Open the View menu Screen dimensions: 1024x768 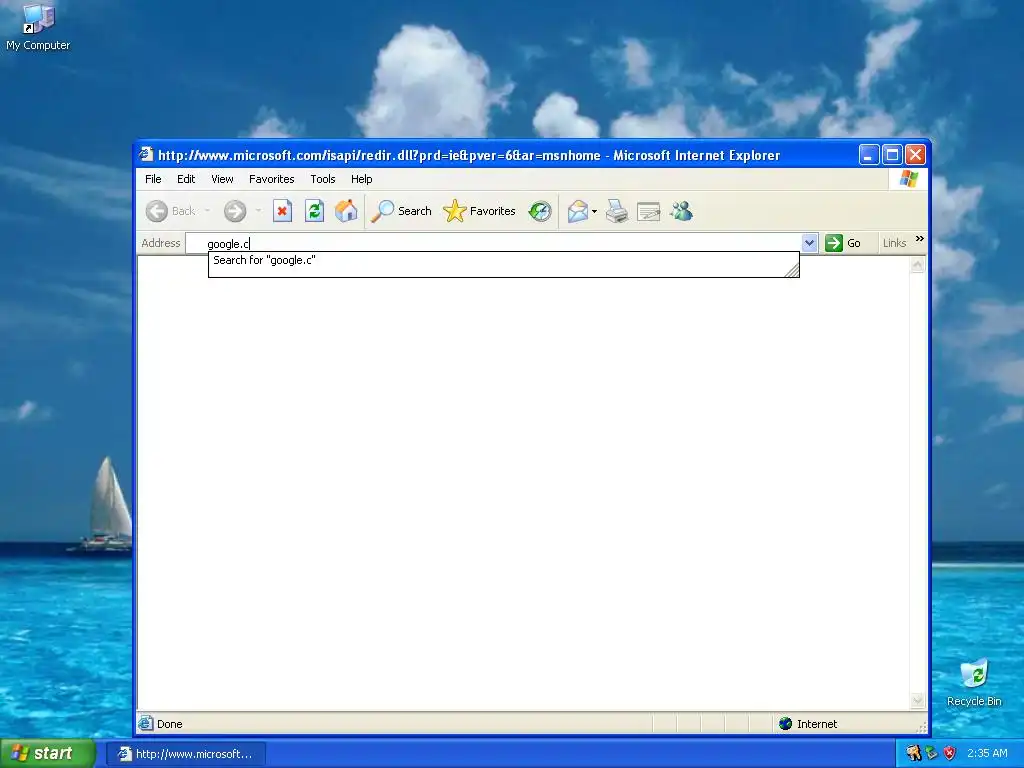click(222, 179)
